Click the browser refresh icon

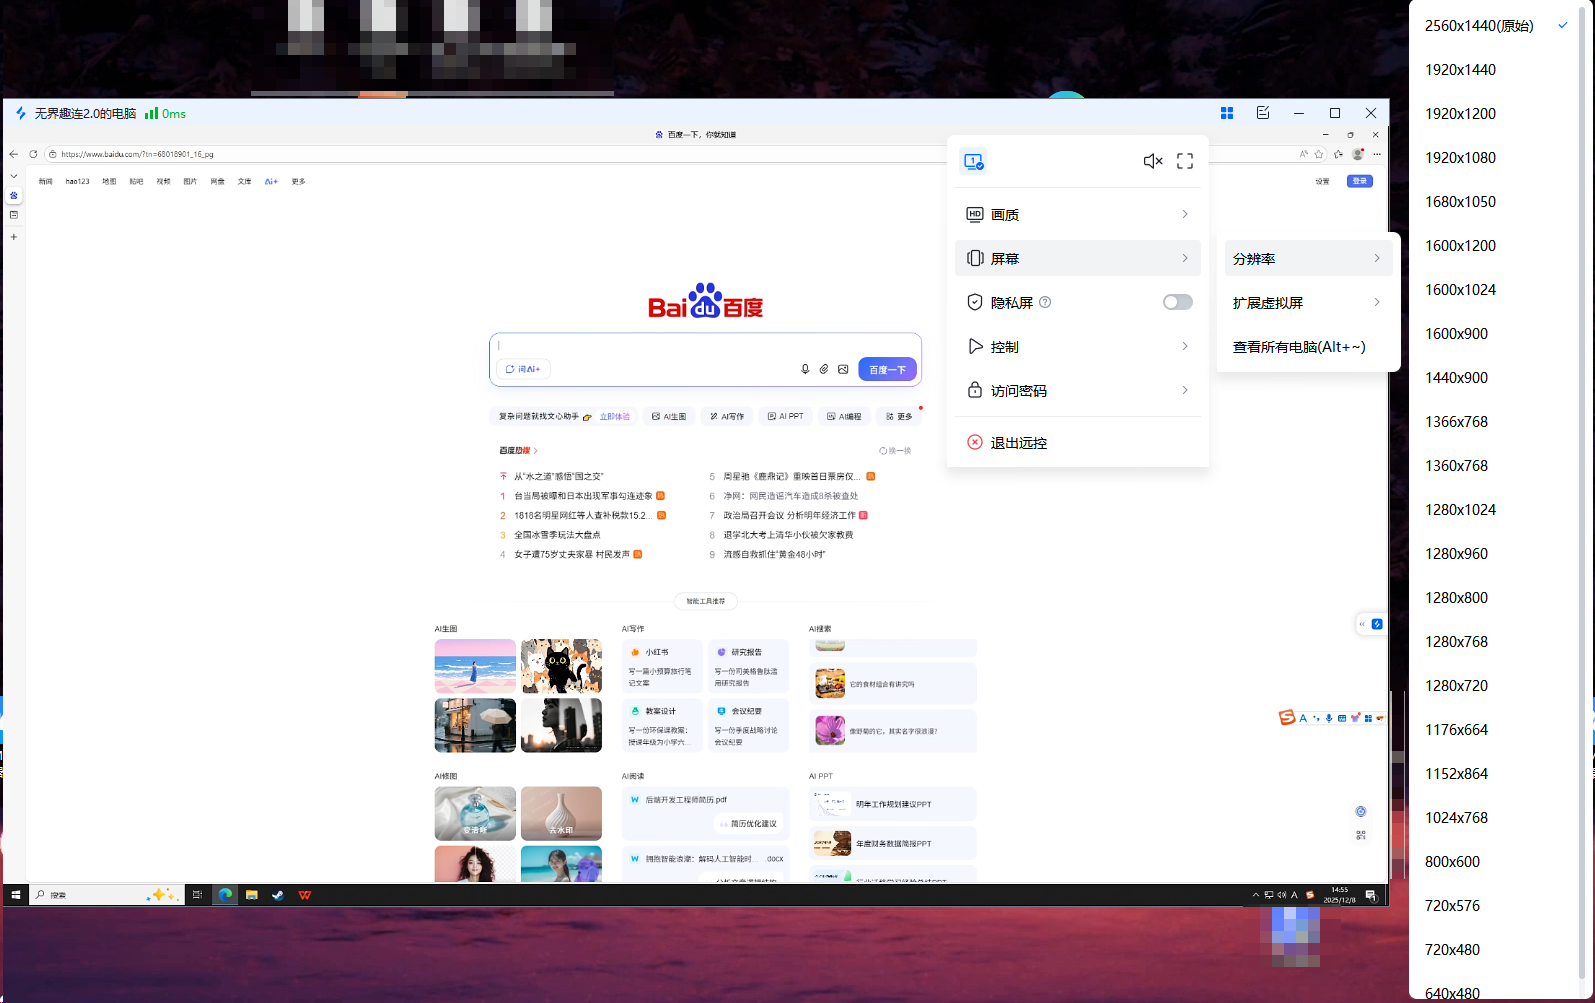point(33,154)
